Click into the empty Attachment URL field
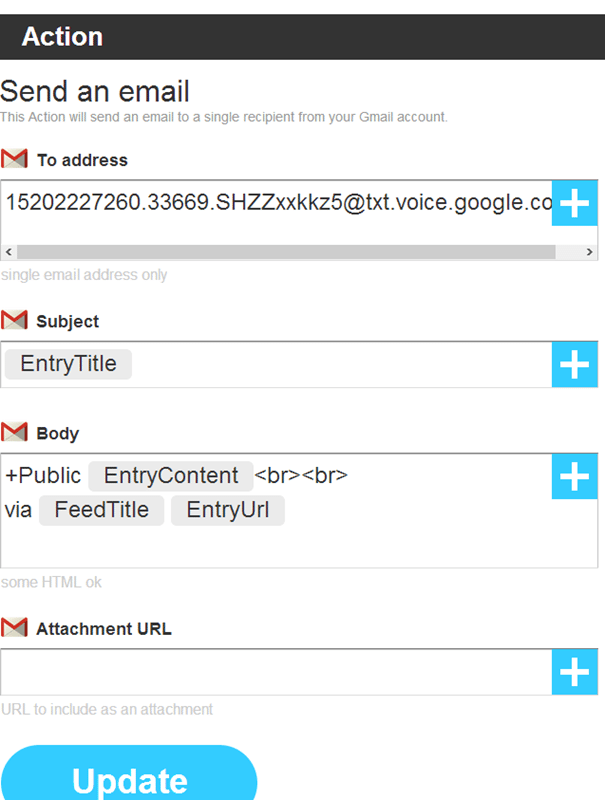The width and height of the screenshot is (605, 800). pyautogui.click(x=276, y=672)
